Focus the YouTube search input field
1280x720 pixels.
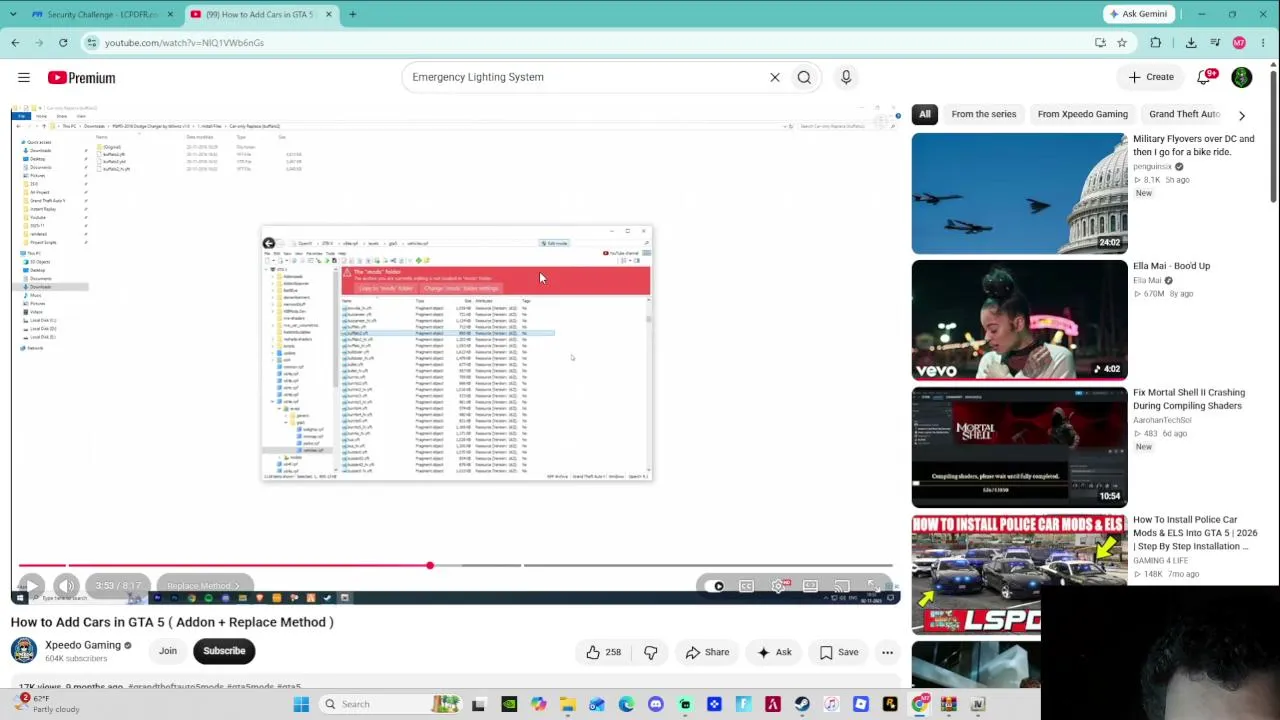coord(585,77)
